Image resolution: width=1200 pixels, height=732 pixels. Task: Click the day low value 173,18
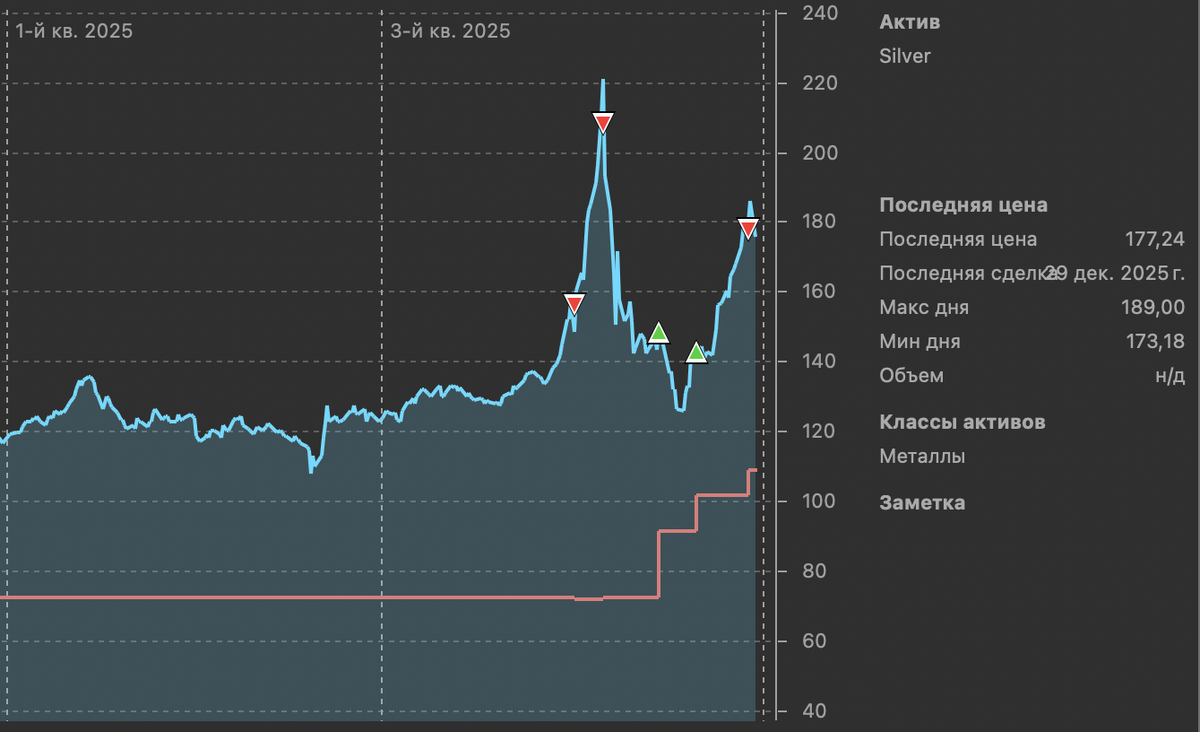(1155, 342)
